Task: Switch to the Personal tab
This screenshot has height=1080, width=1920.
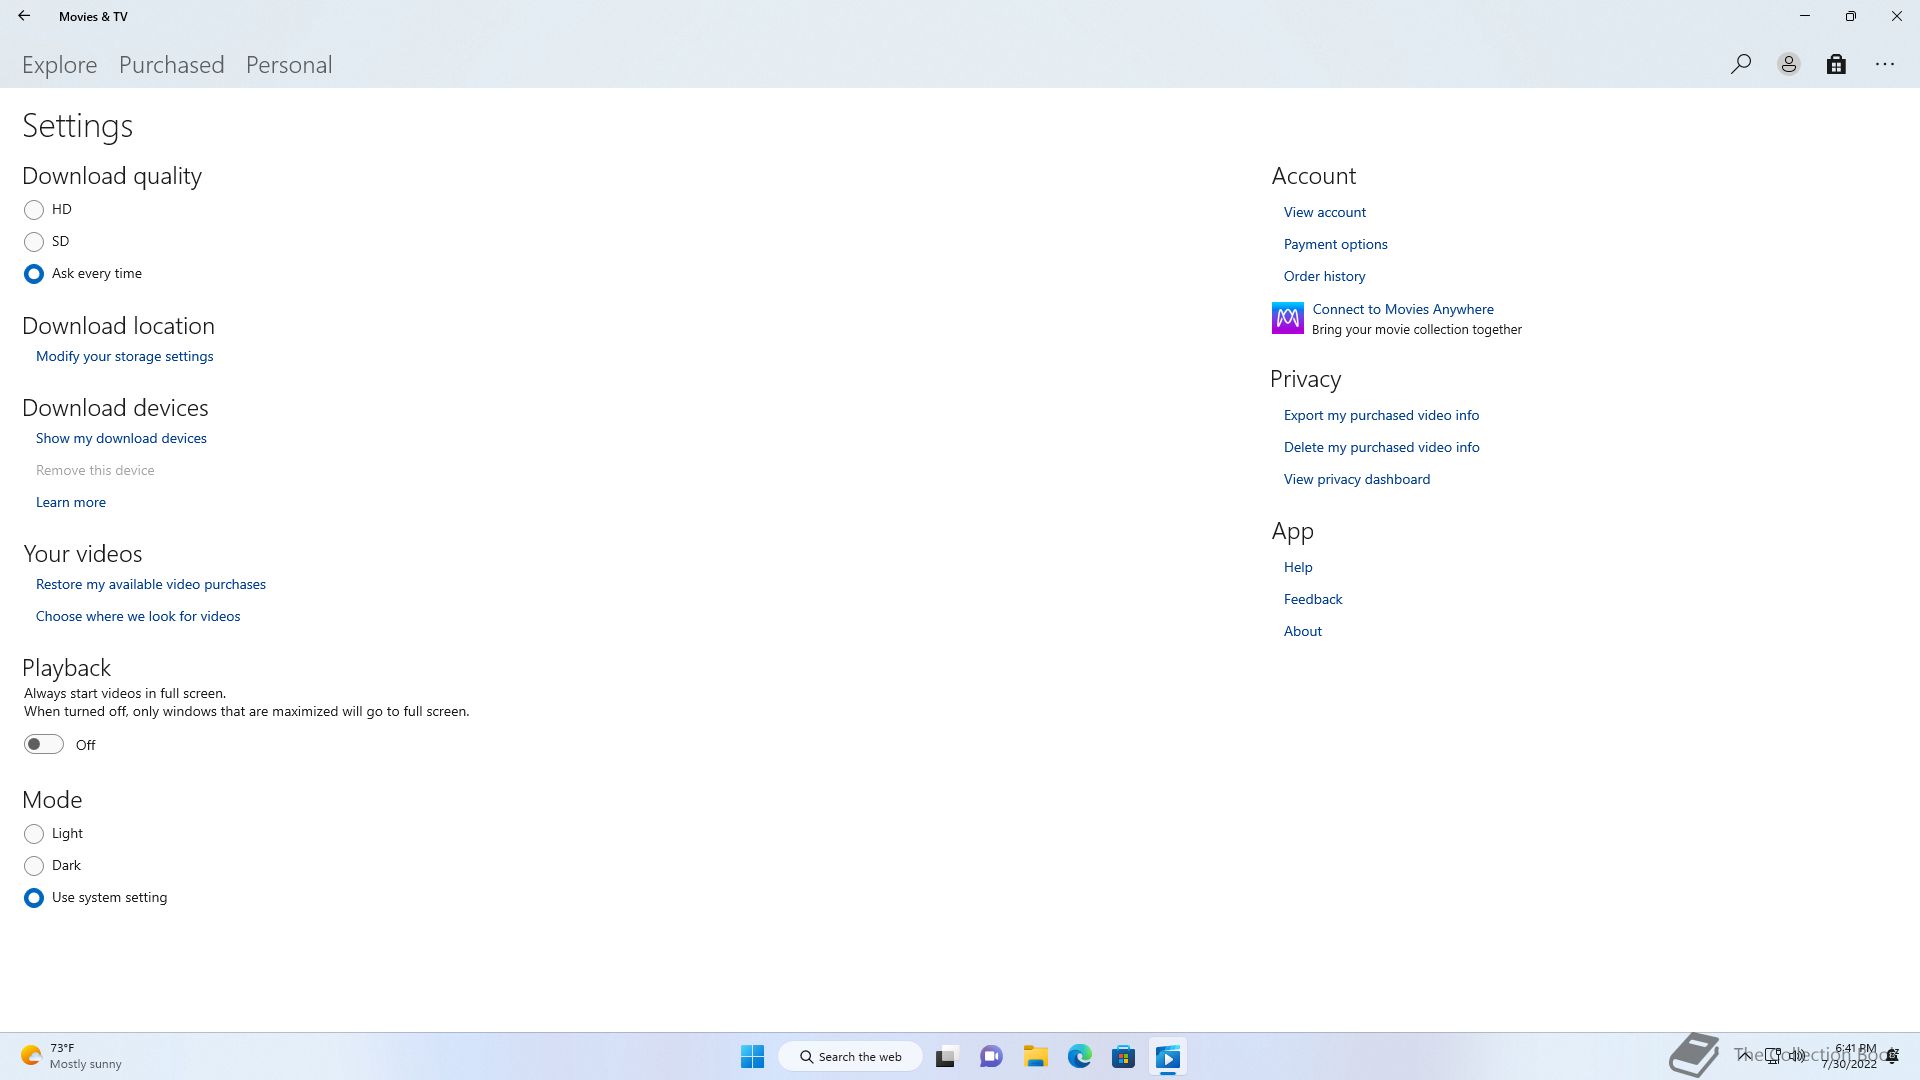Action: pyautogui.click(x=289, y=65)
